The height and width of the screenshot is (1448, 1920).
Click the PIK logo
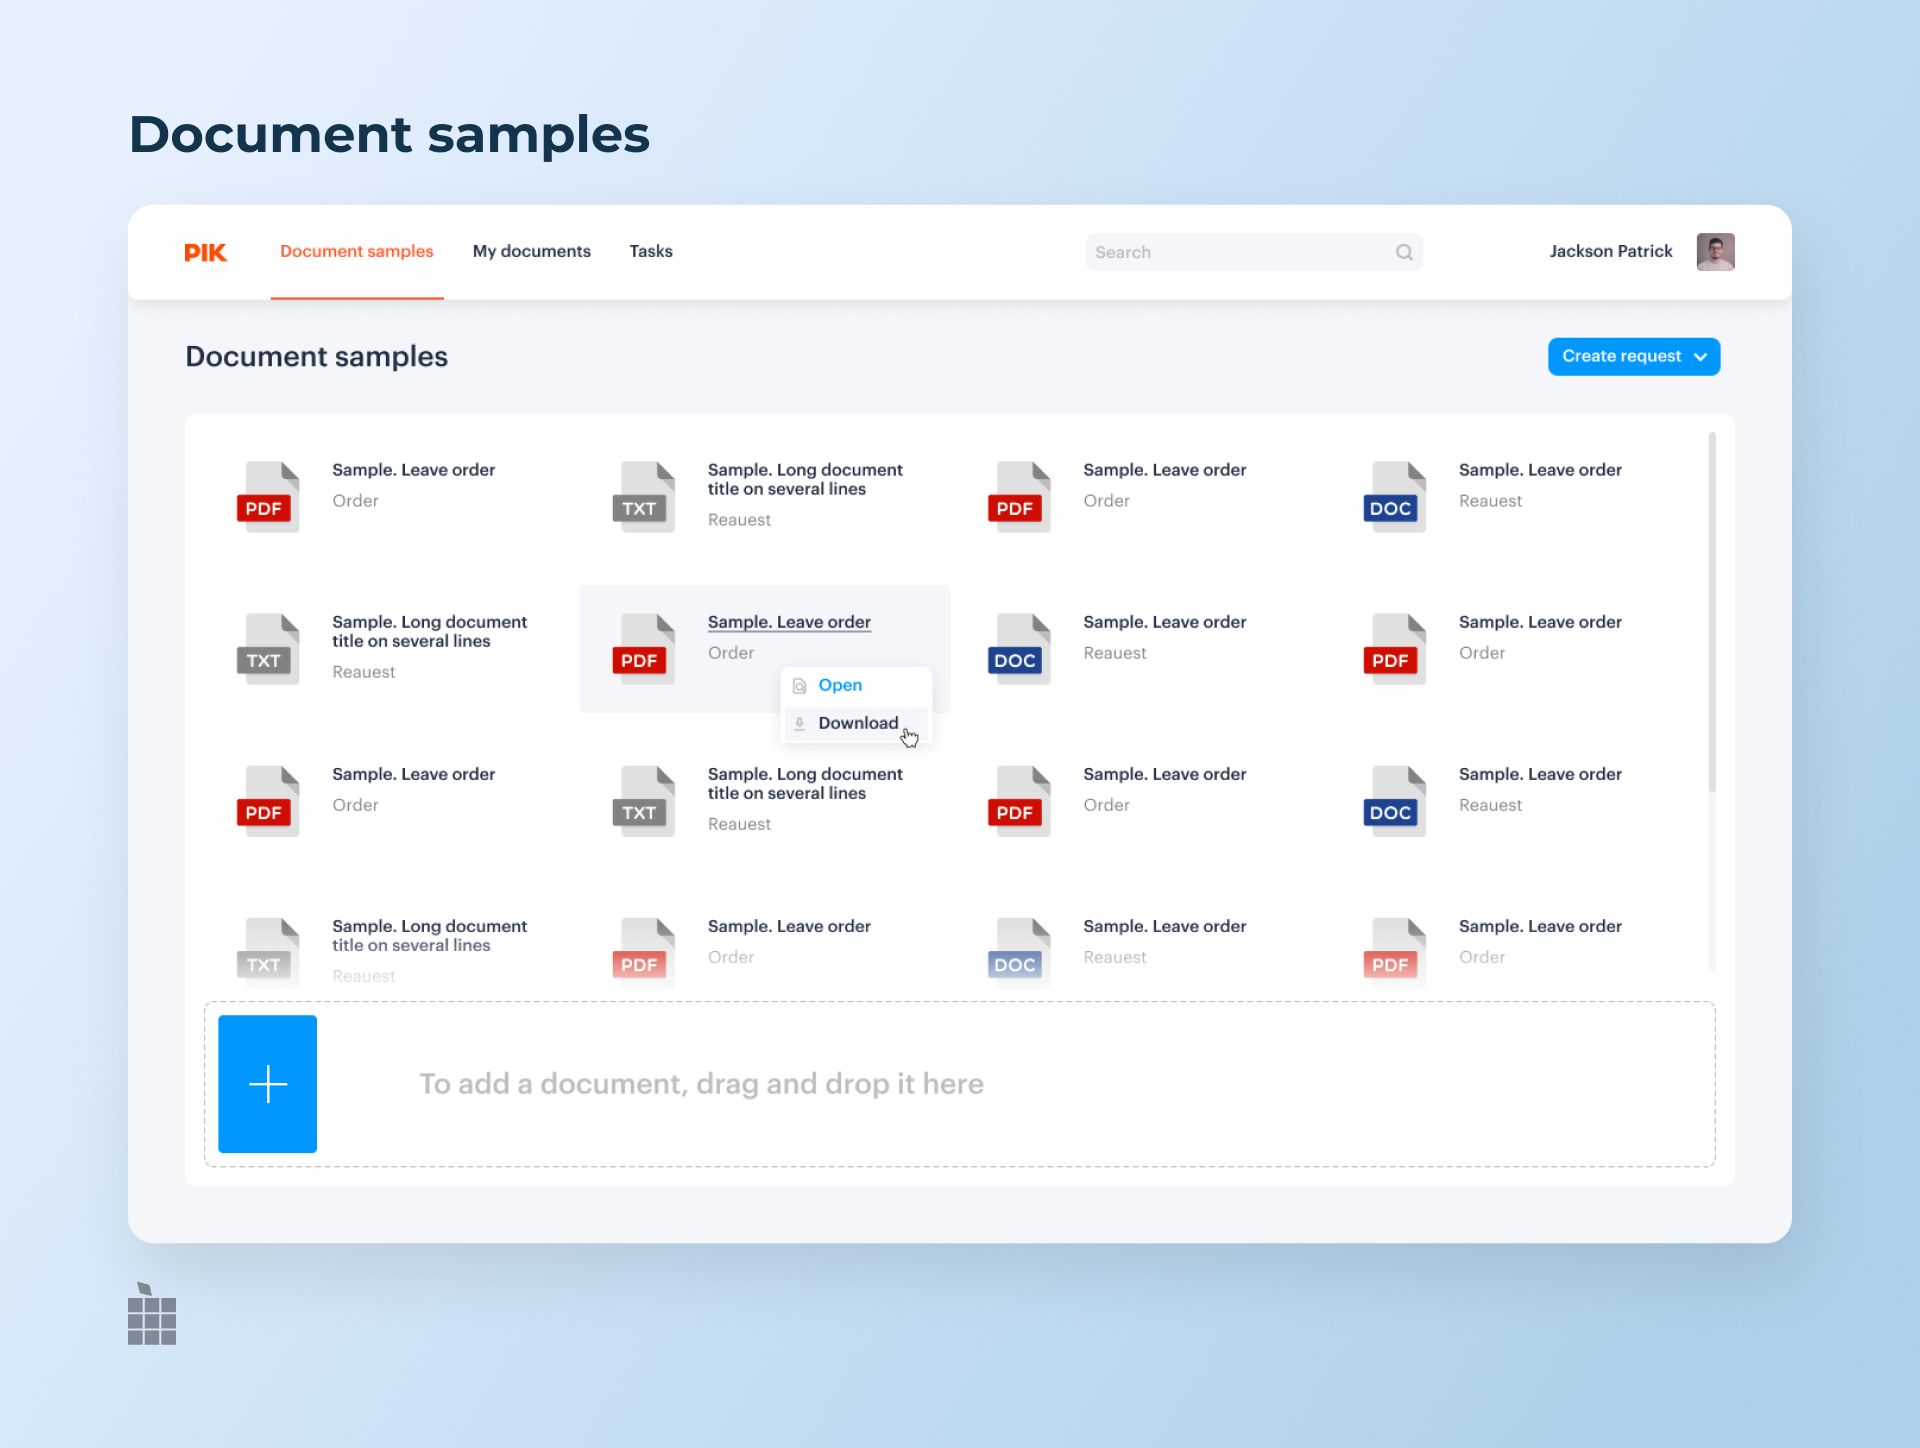click(x=205, y=252)
